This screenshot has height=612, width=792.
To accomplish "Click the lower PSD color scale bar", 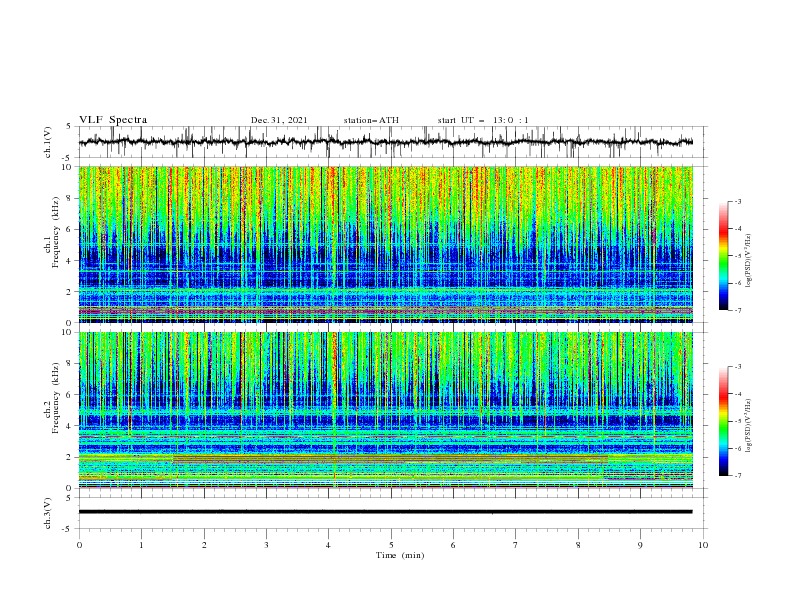I will (x=723, y=421).
